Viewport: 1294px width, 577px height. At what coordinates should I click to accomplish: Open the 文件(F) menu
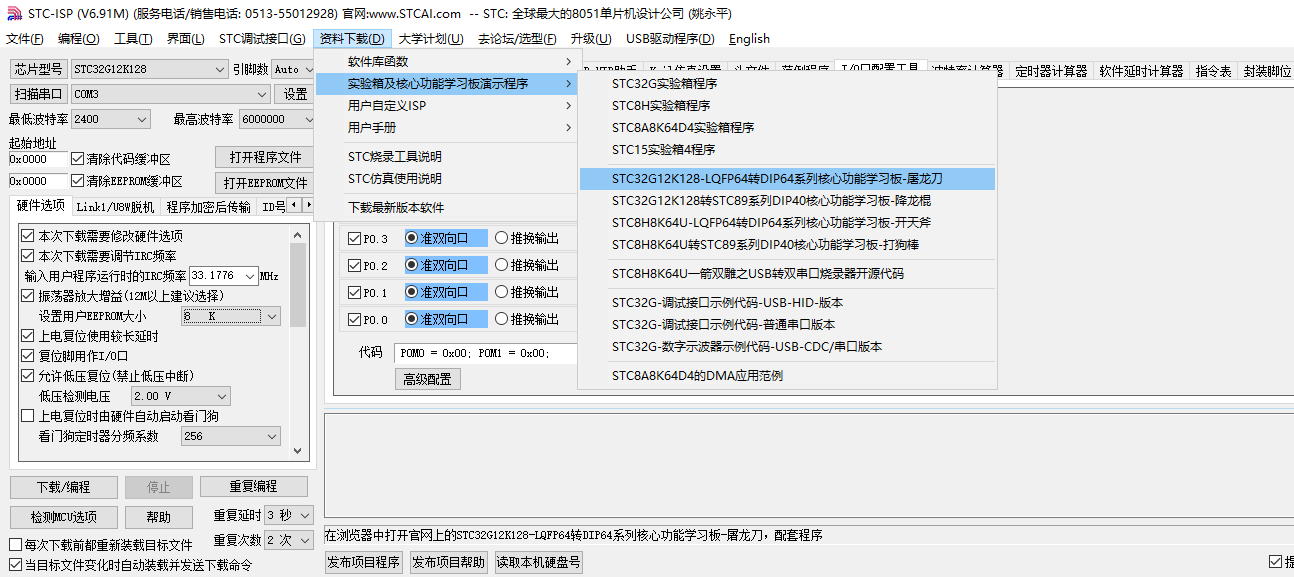tap(25, 39)
